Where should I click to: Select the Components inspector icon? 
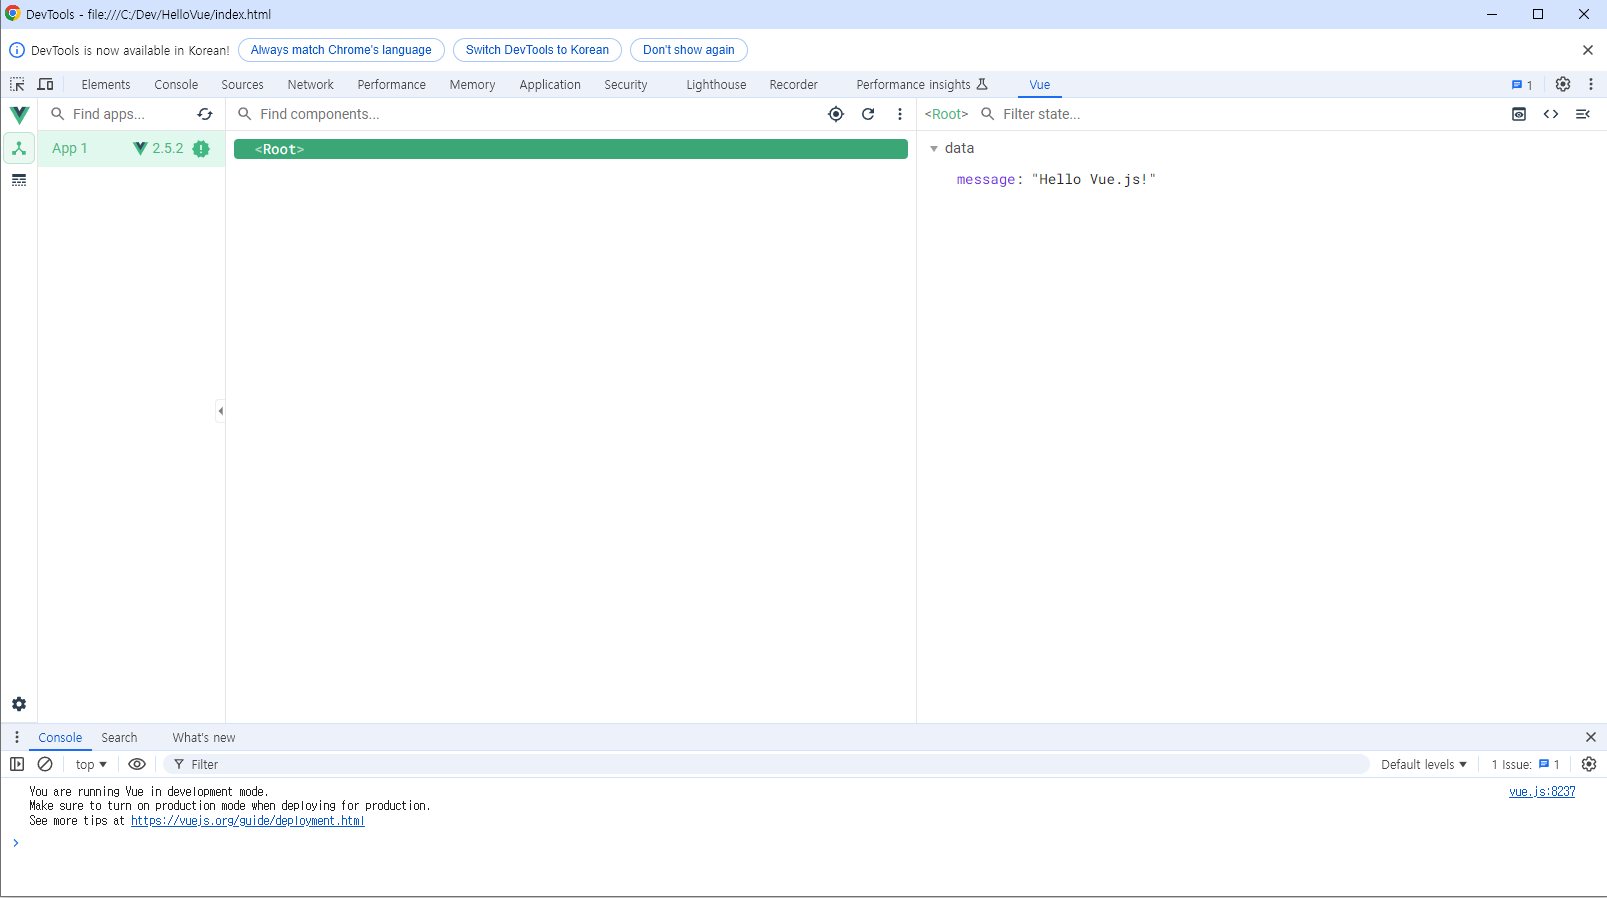[x=19, y=148]
